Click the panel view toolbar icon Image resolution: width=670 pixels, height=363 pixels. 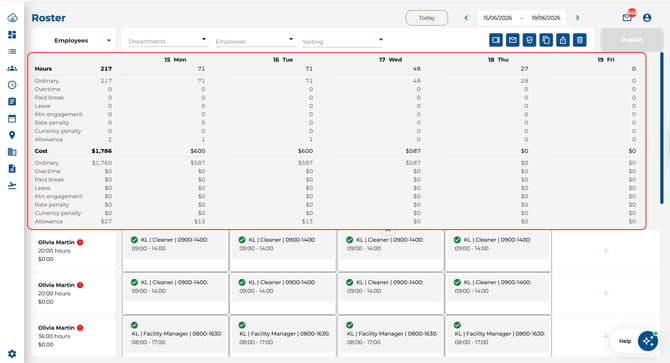coord(496,40)
